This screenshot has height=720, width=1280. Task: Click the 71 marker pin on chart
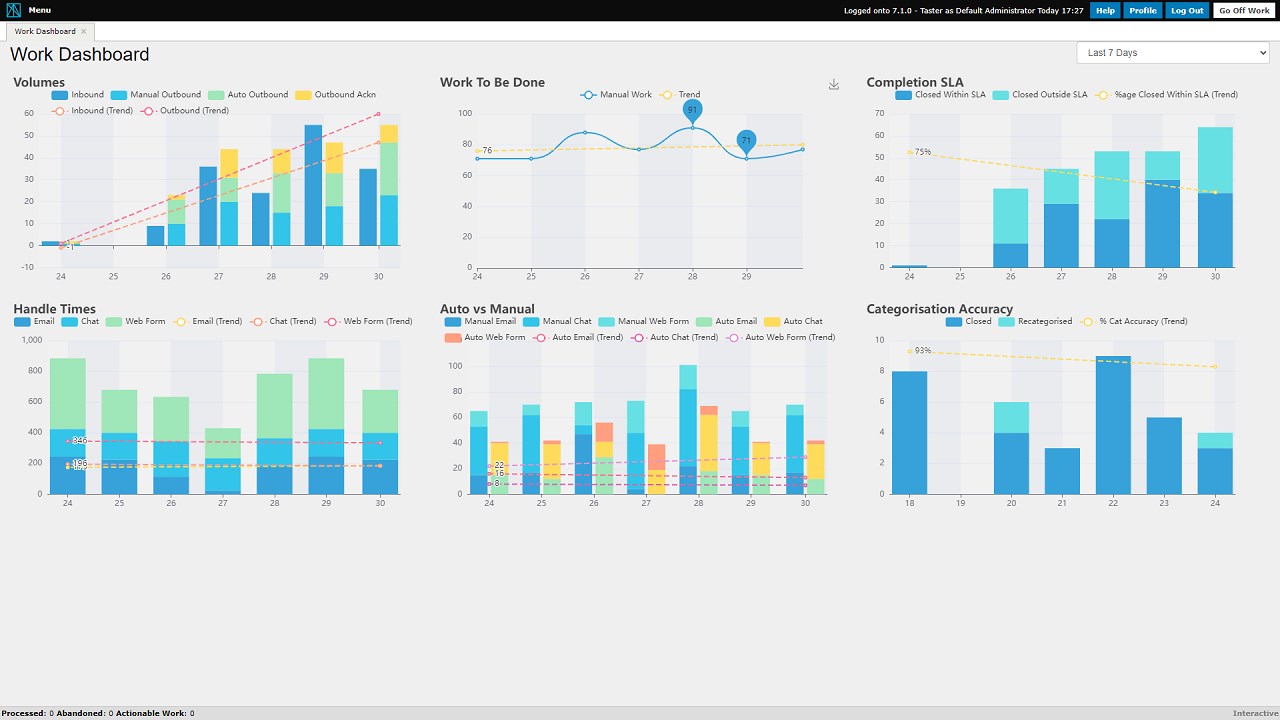click(x=746, y=142)
